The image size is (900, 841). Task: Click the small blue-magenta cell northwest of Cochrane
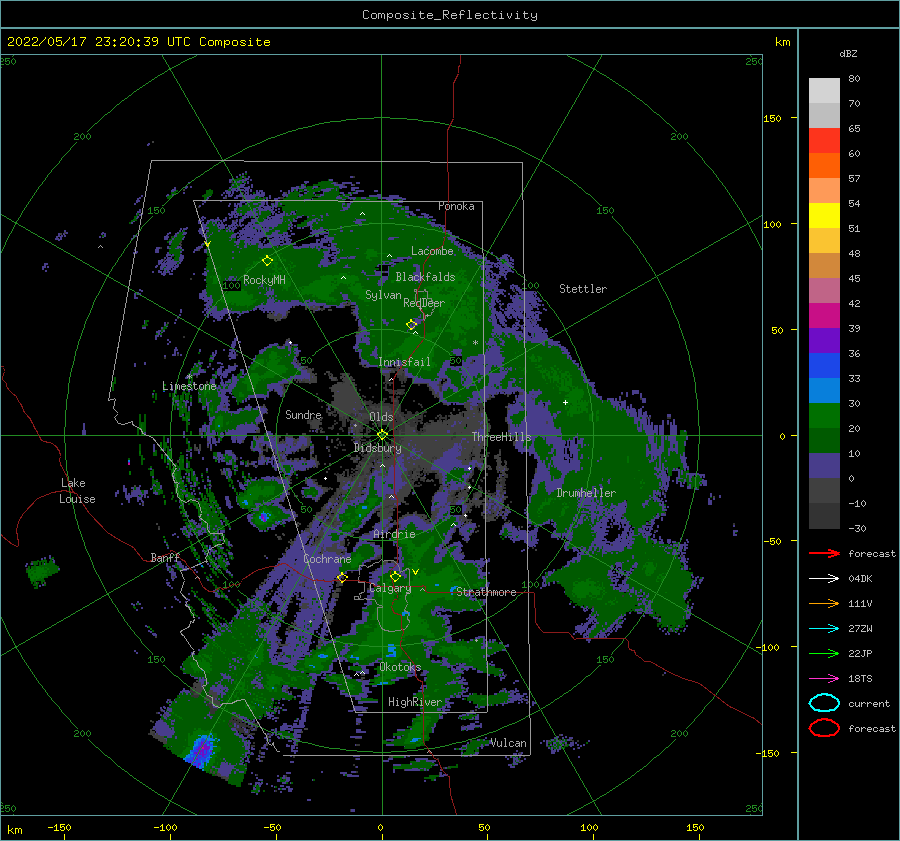pos(263,517)
